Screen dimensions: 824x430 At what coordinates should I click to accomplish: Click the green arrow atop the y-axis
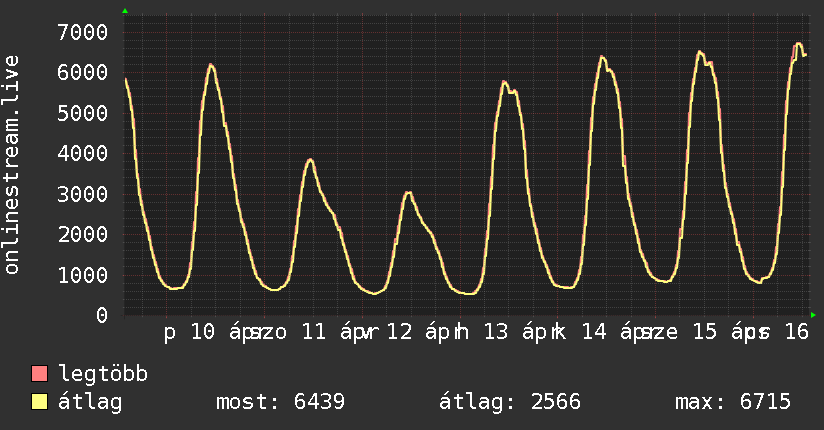(x=125, y=11)
